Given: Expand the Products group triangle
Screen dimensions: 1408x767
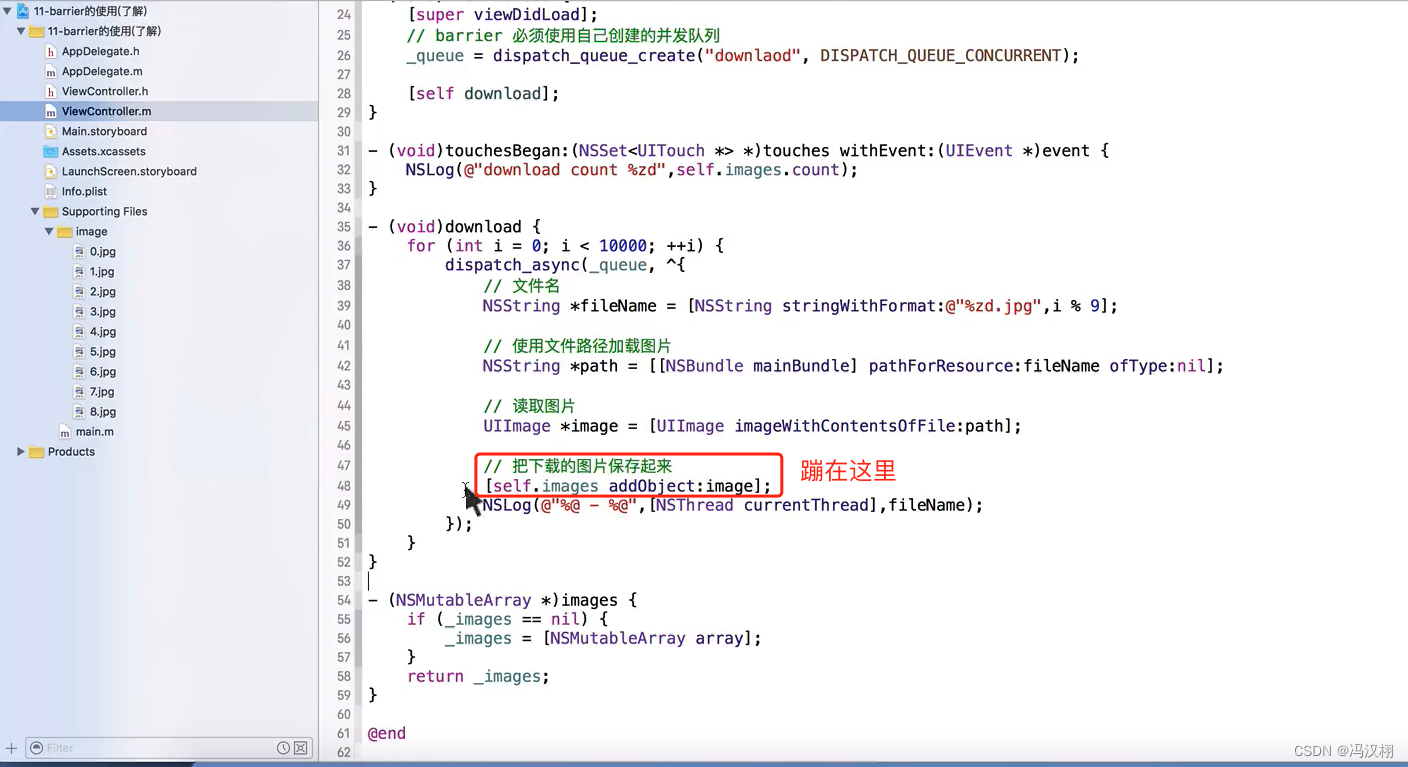Looking at the screenshot, I should [x=21, y=451].
